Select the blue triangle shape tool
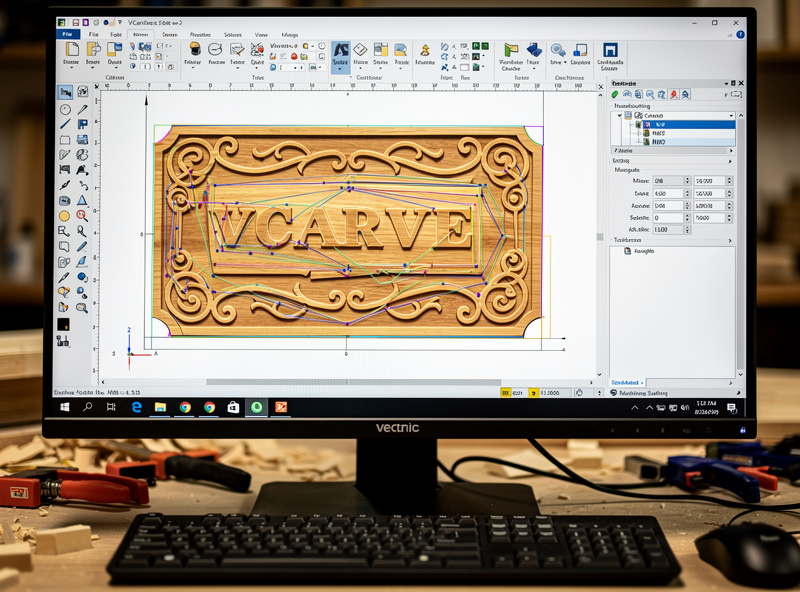800x592 pixels. (x=82, y=201)
